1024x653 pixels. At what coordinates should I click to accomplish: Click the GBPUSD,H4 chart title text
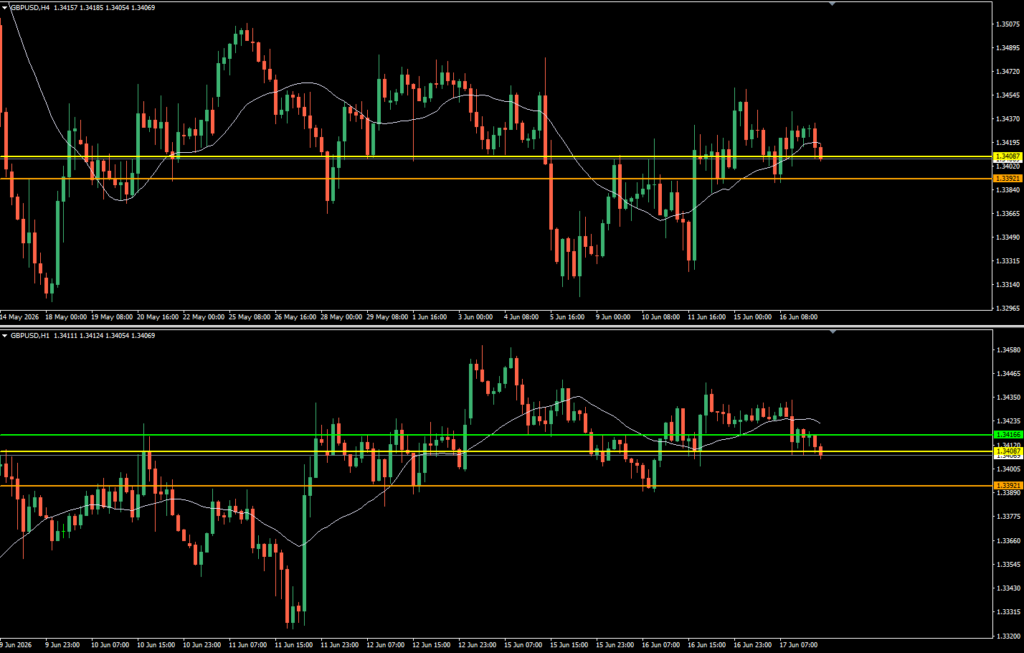coord(30,8)
